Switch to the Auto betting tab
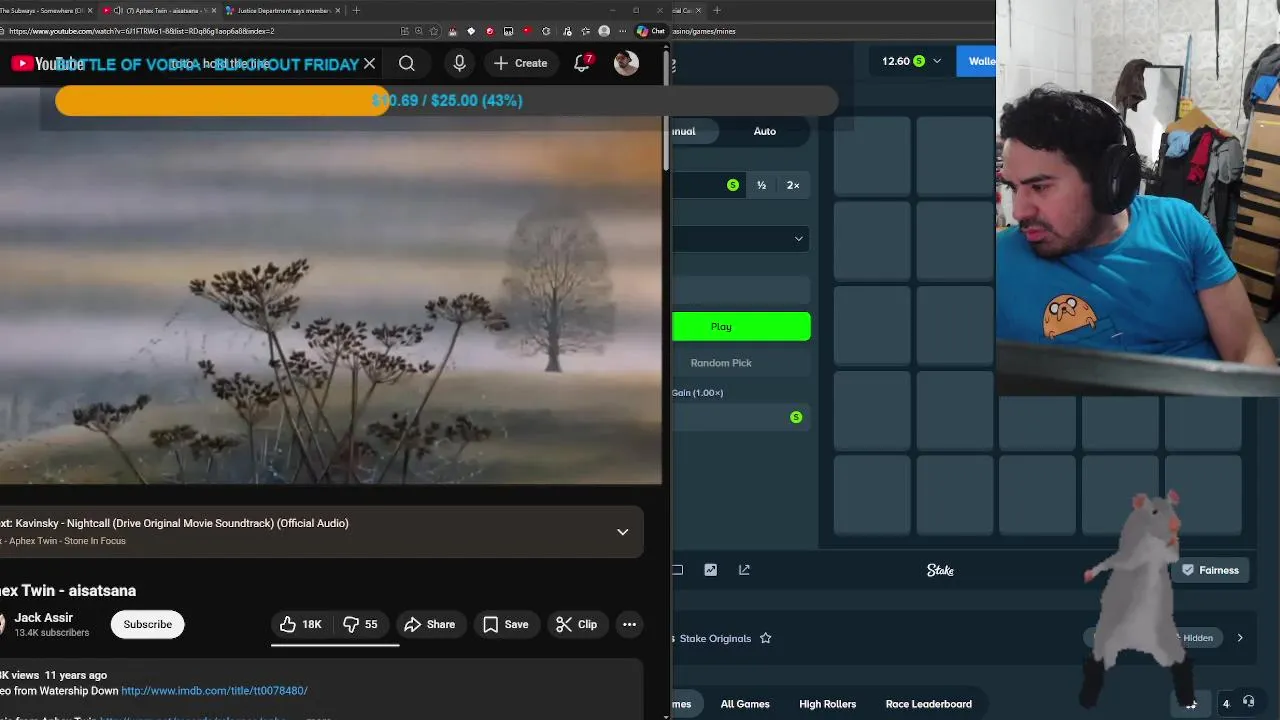 pyautogui.click(x=765, y=131)
